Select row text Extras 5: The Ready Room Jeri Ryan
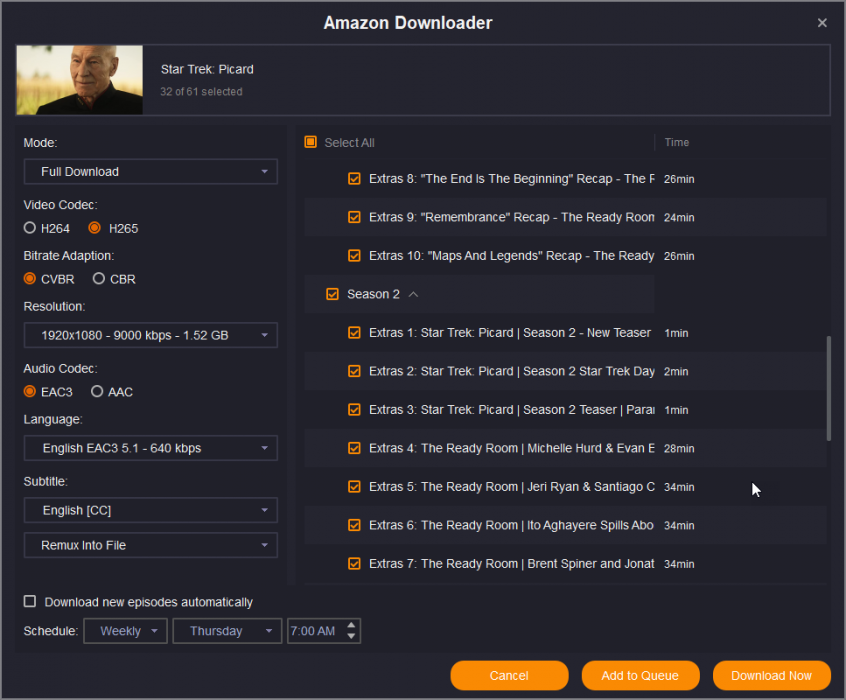Viewport: 846px width, 700px height. 511,487
